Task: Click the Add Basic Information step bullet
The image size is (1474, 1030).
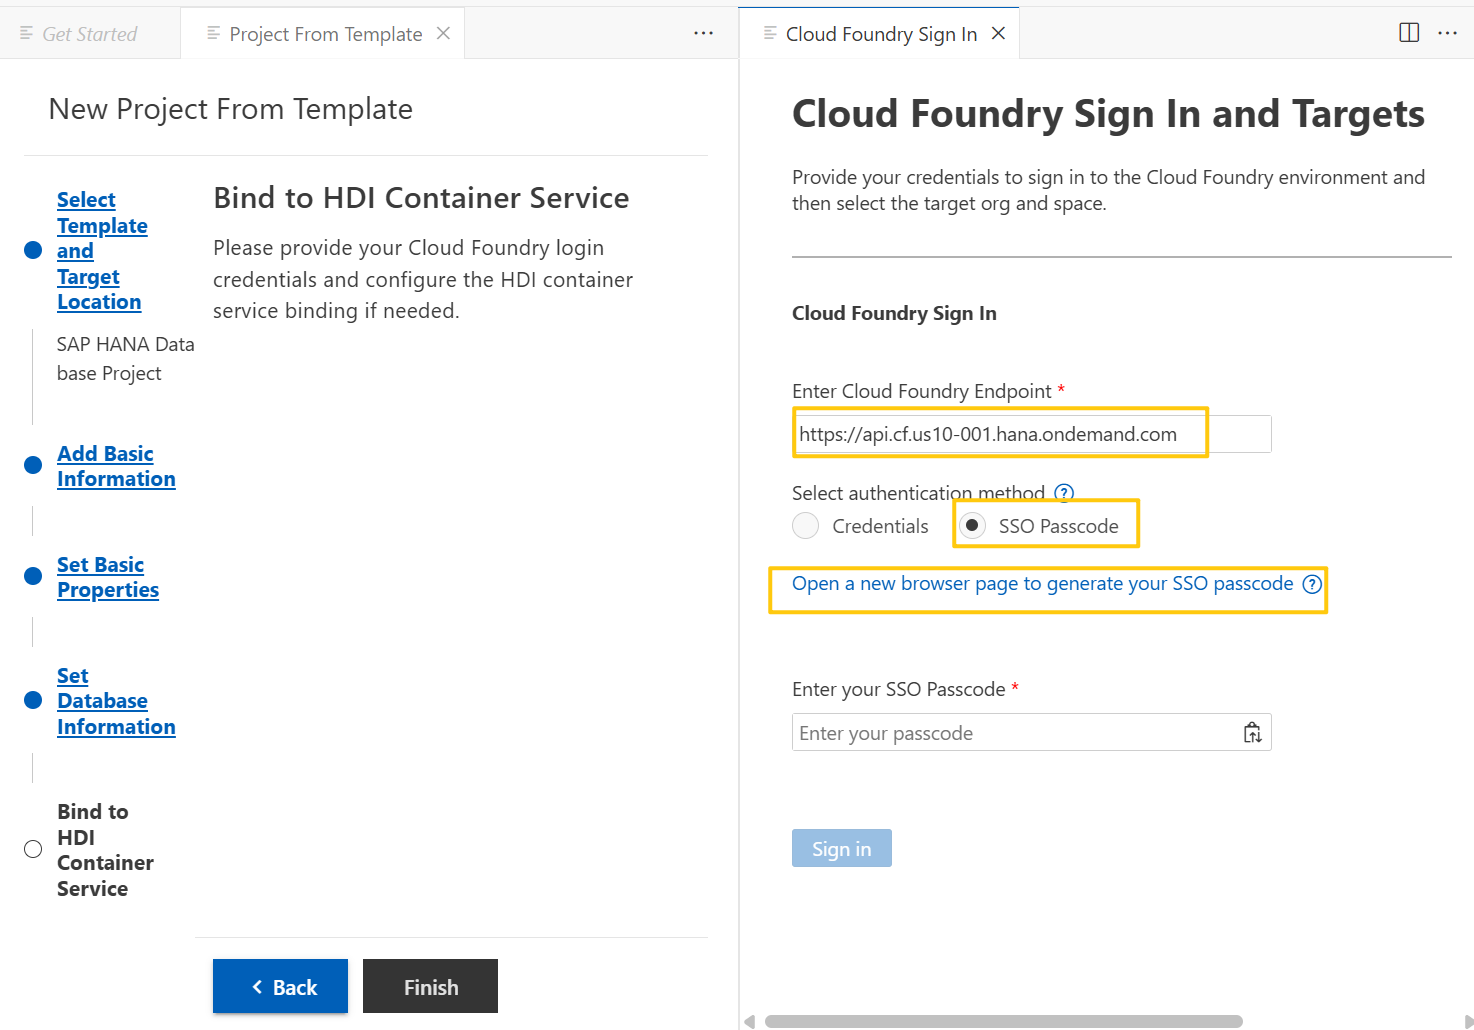Action: [33, 465]
